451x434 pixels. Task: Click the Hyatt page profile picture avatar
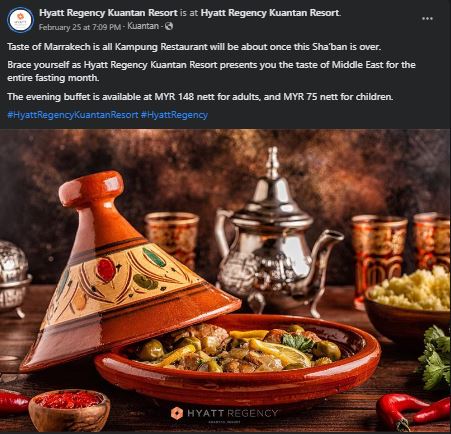point(20,20)
